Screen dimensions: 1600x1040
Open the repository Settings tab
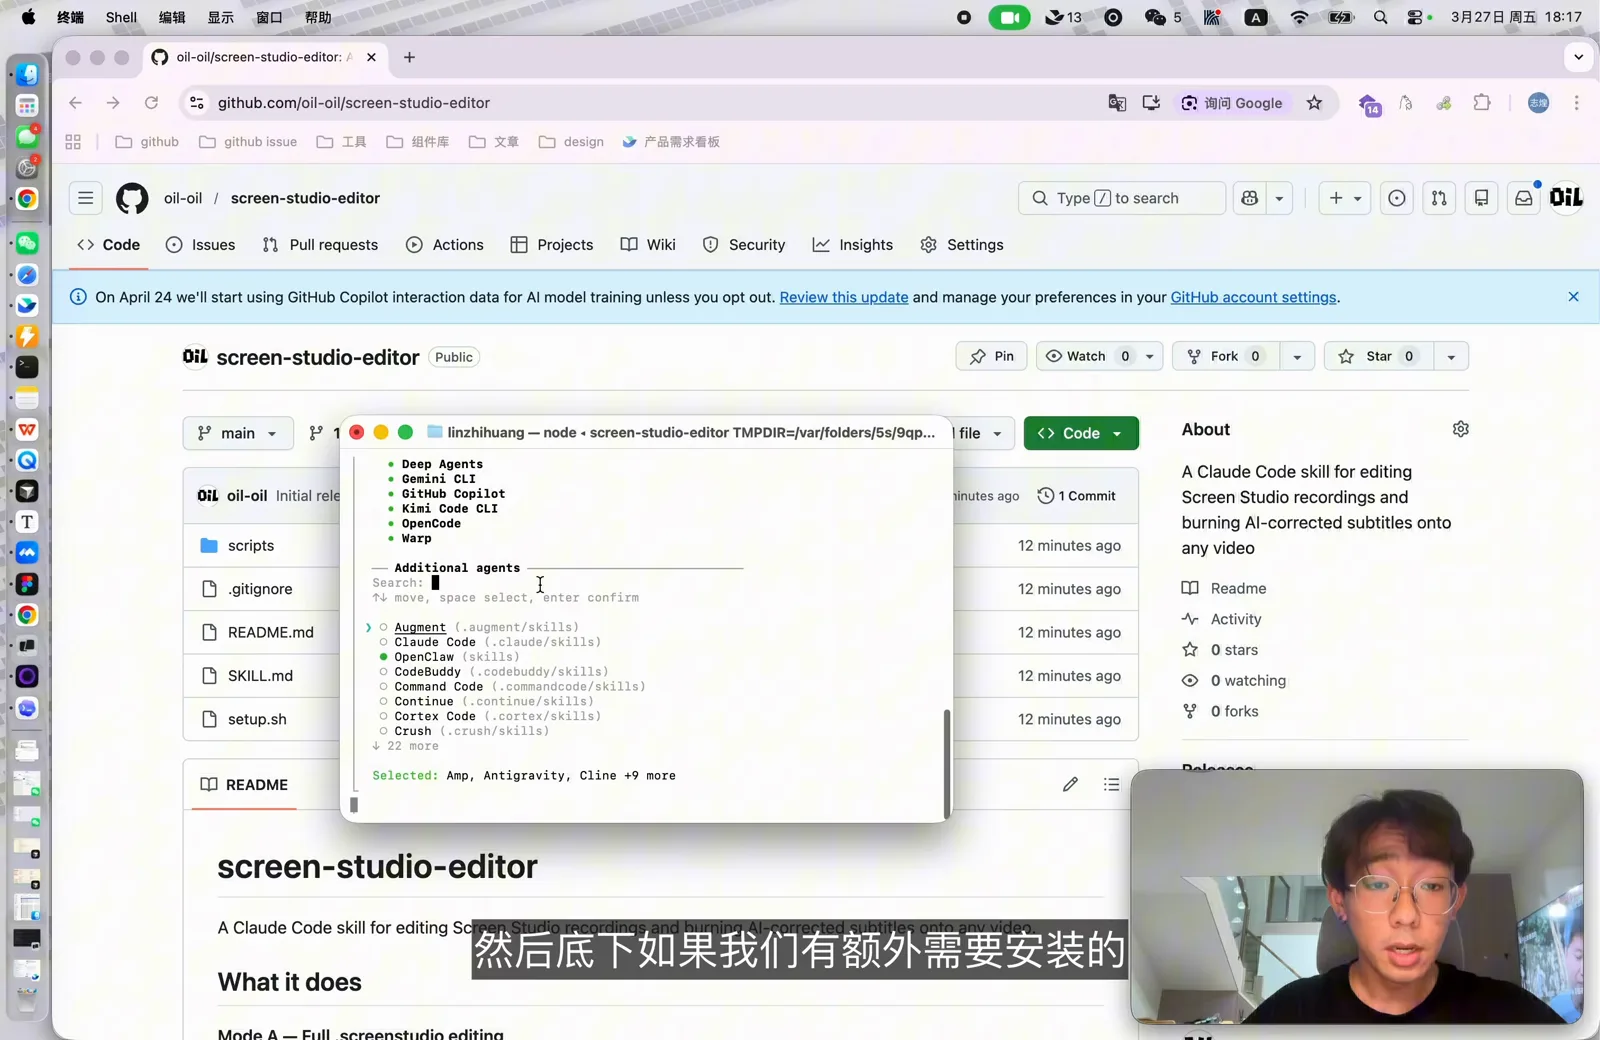pos(962,245)
